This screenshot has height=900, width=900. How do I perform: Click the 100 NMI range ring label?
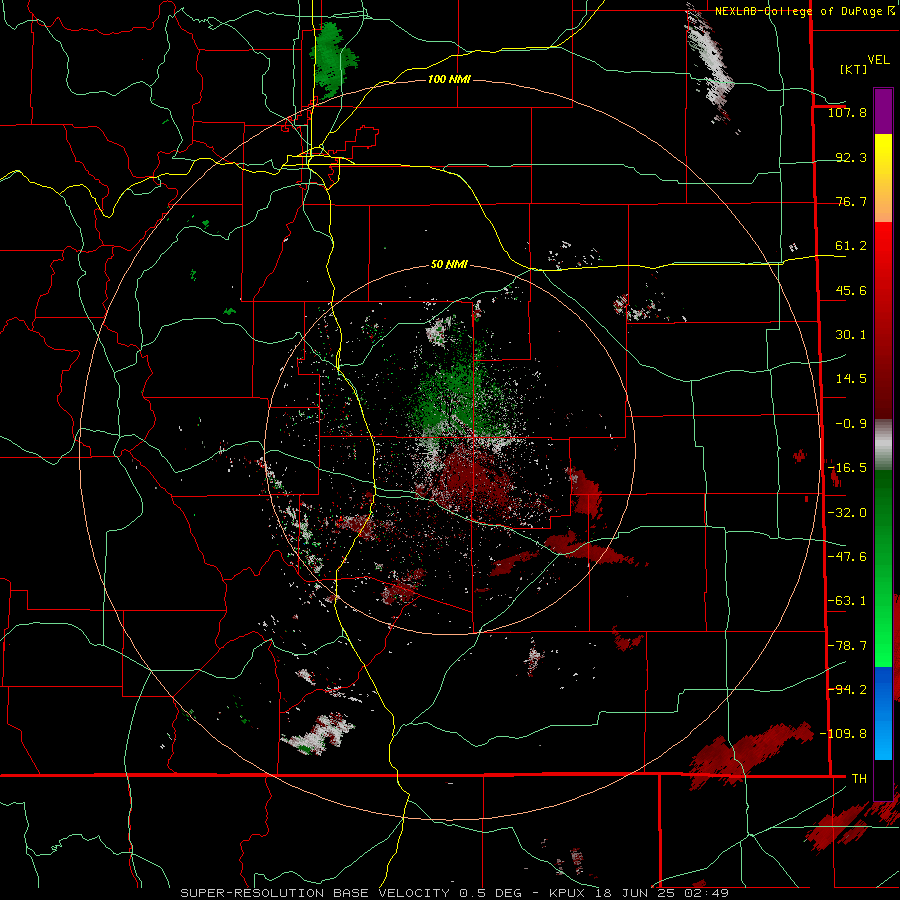coord(449,79)
